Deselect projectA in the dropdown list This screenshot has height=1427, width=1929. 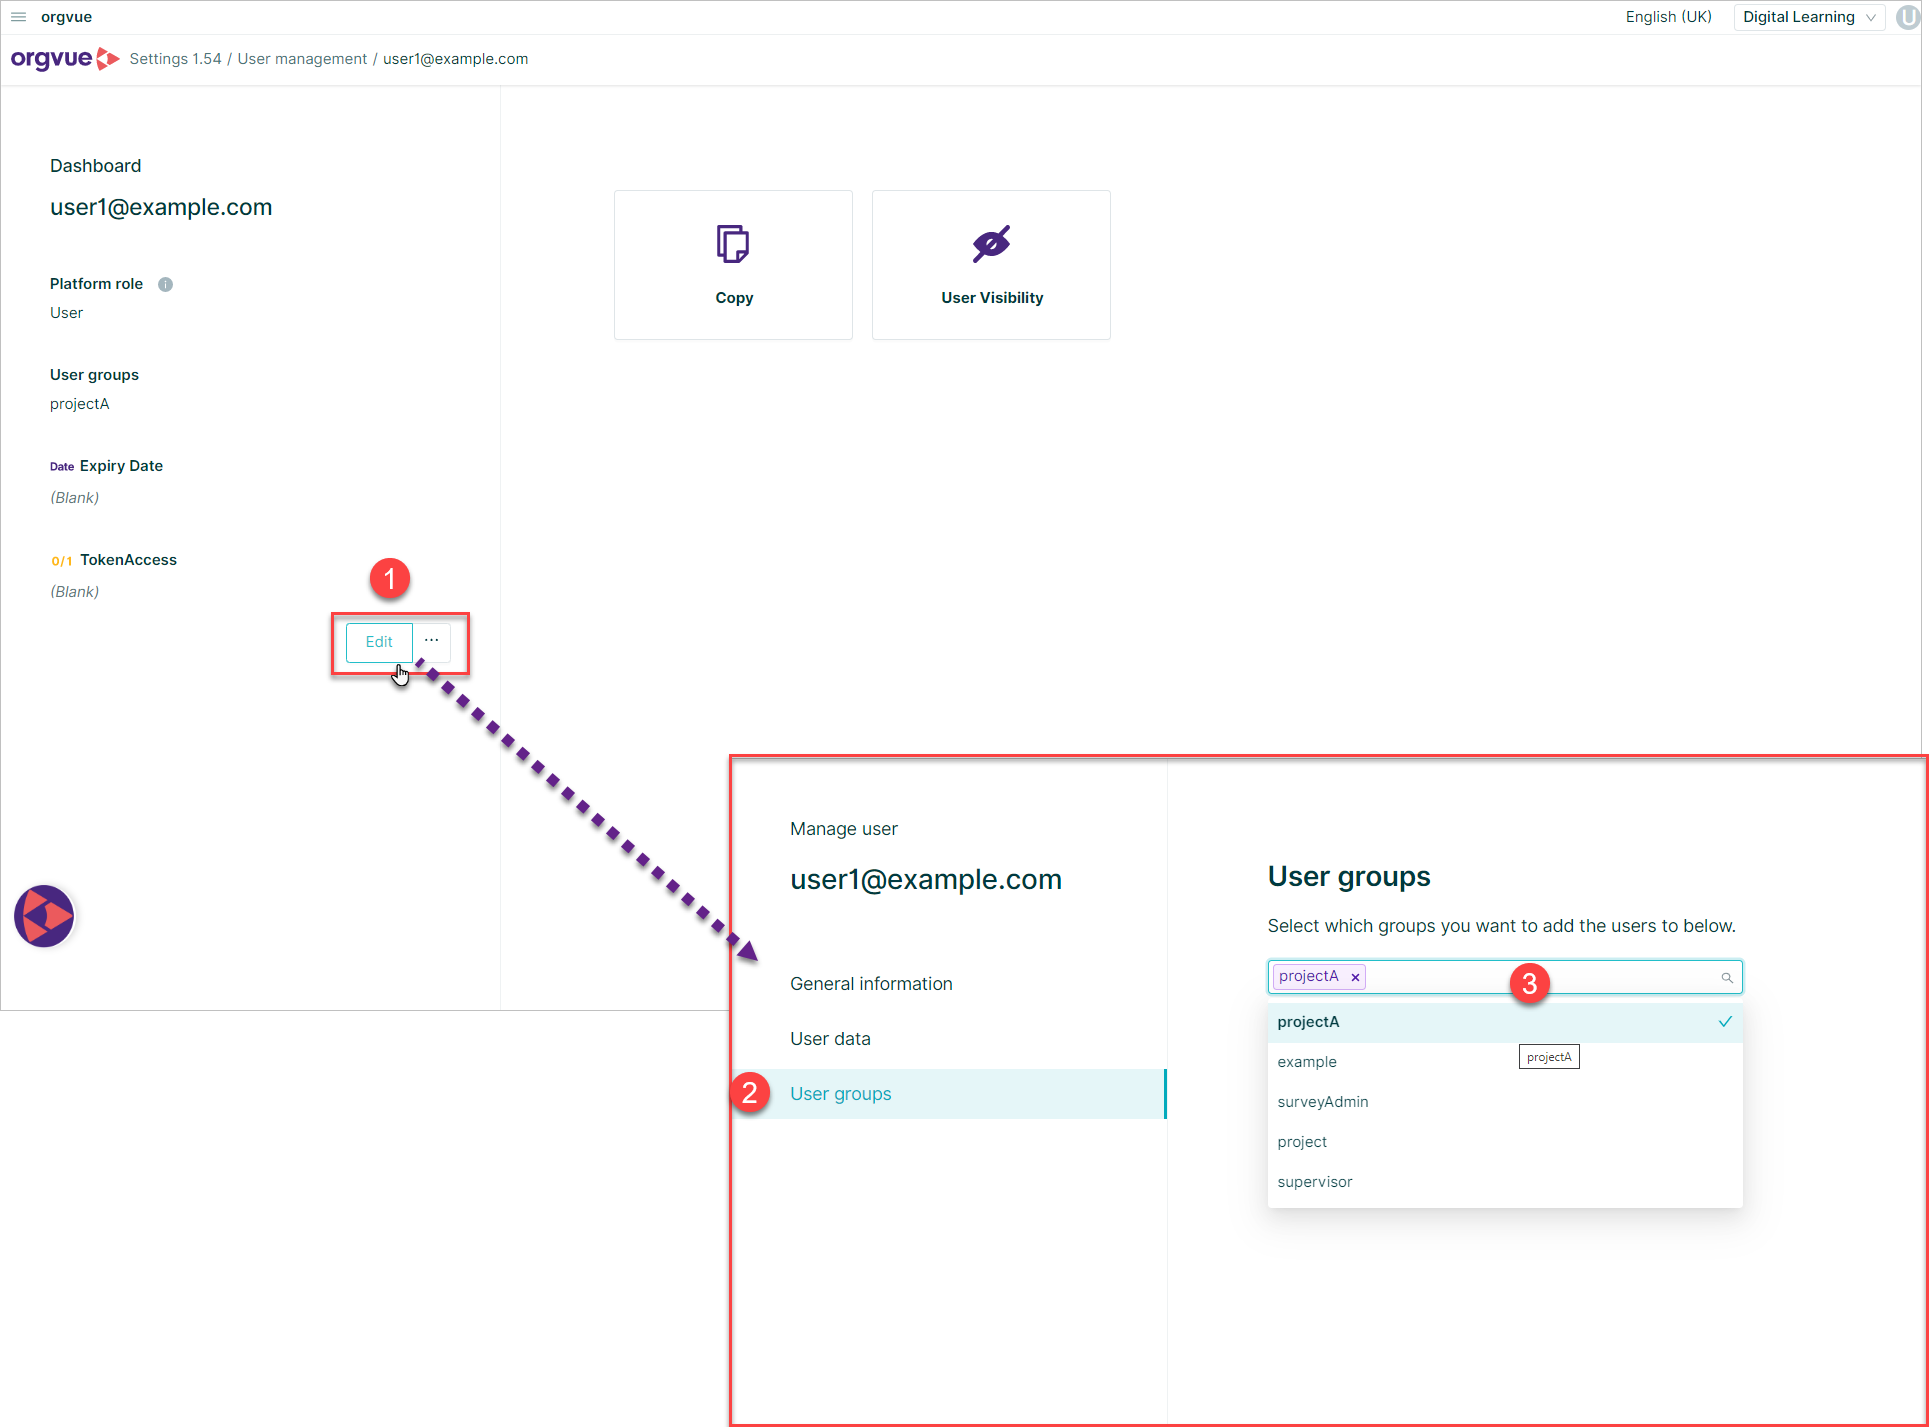(1505, 1022)
